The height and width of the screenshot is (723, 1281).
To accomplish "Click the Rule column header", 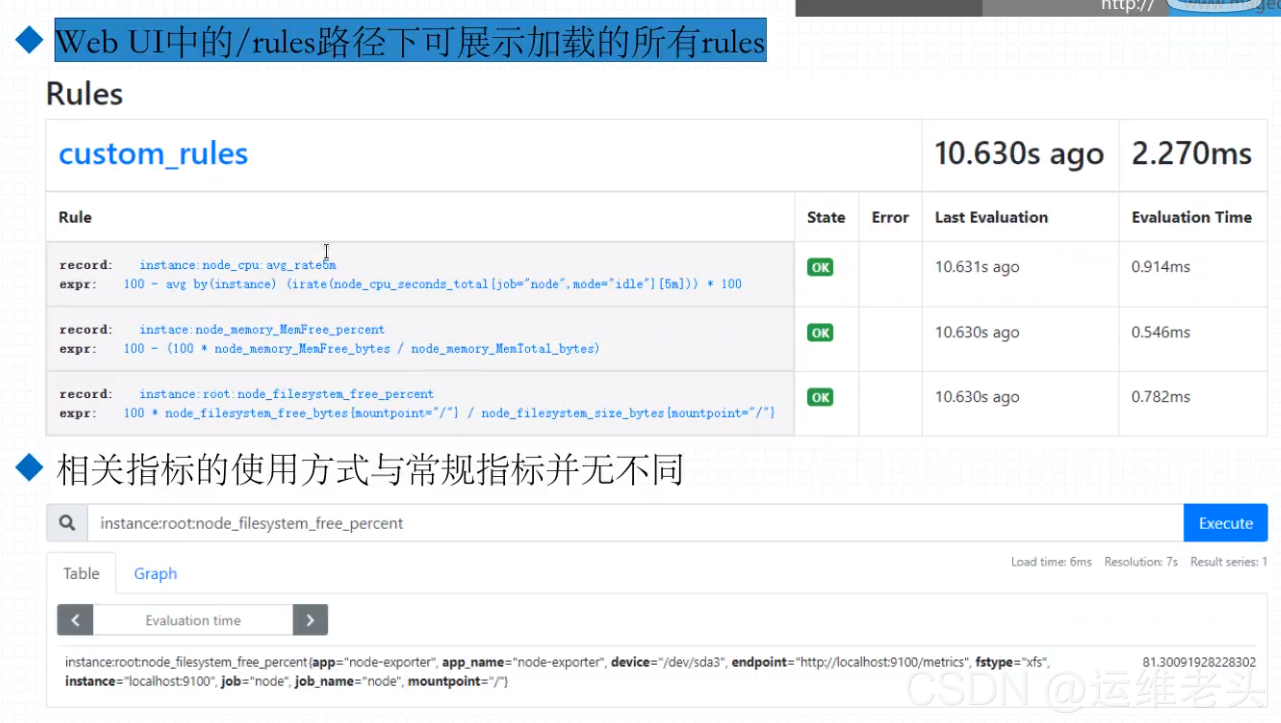I will click(x=75, y=217).
